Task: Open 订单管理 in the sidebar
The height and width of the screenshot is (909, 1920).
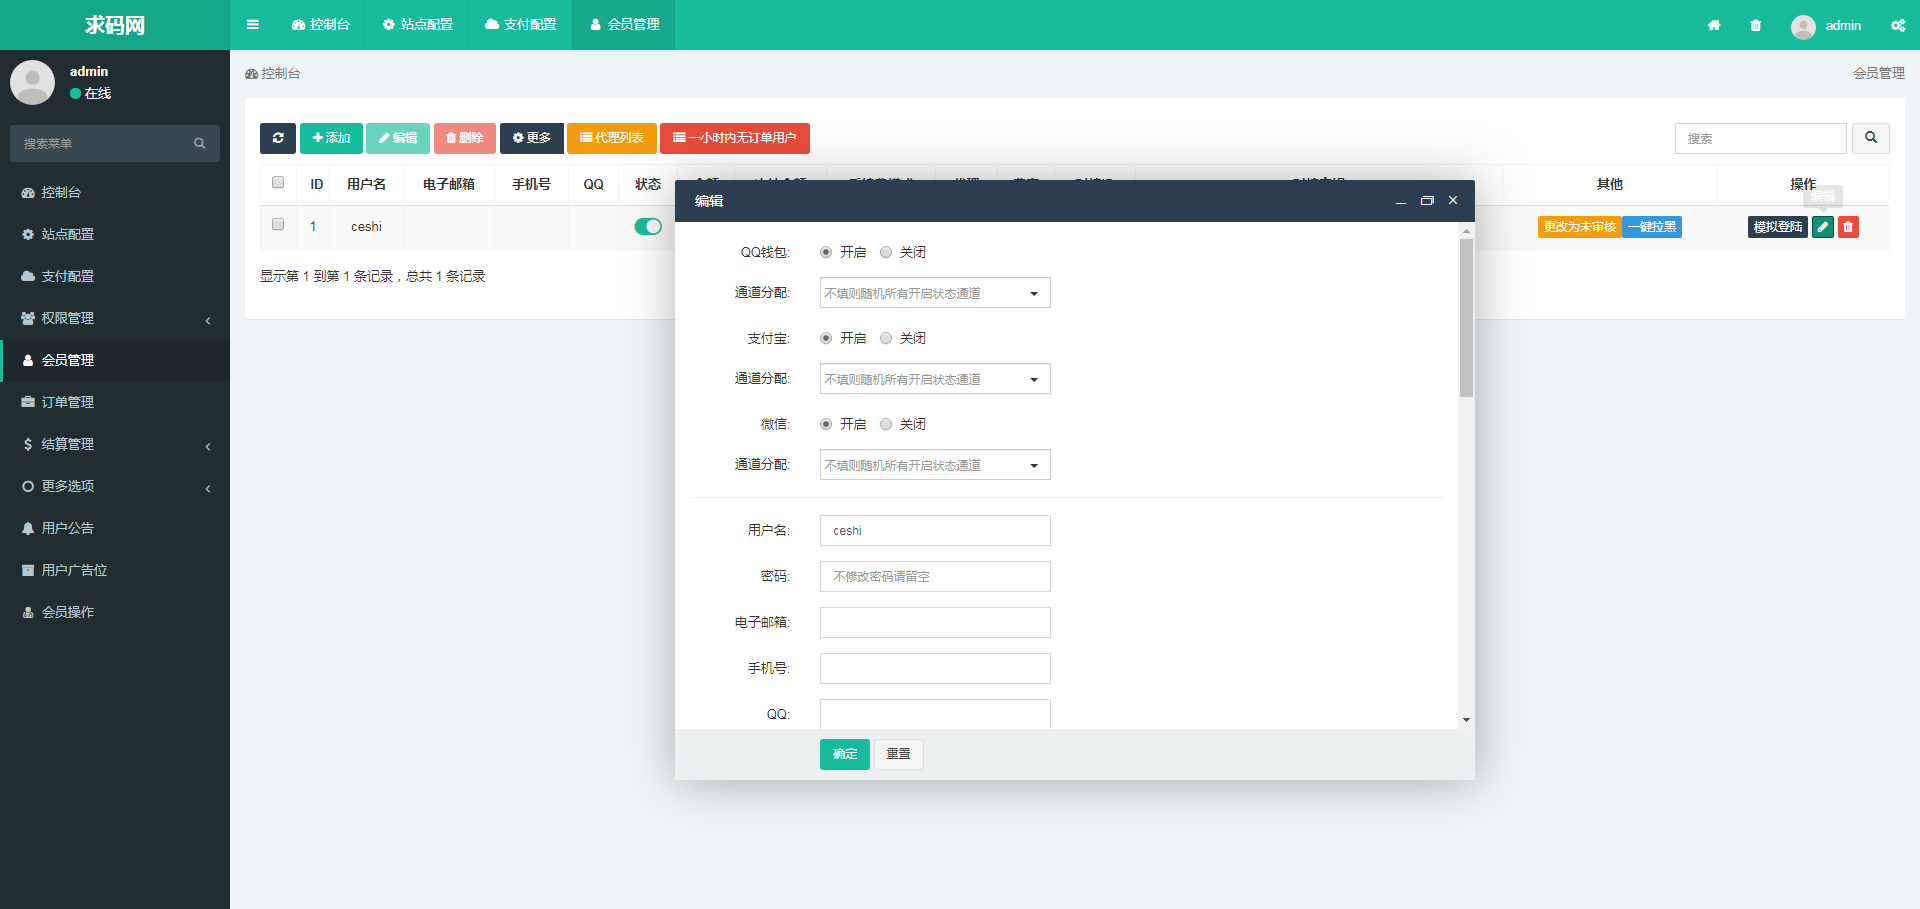Action: click(x=67, y=402)
